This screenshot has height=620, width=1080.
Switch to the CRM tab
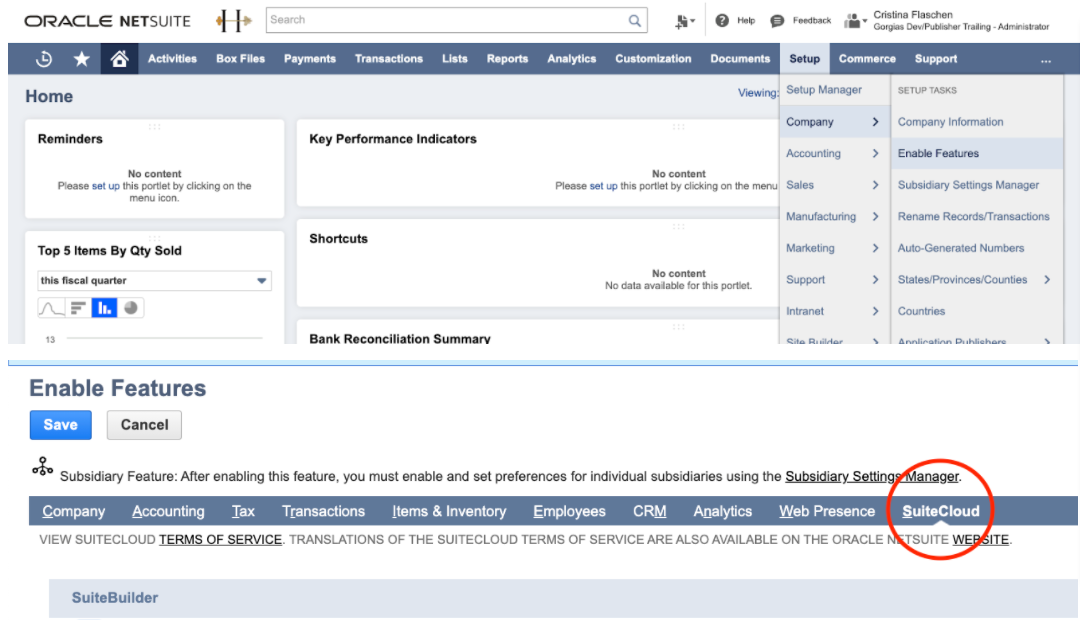pos(650,511)
